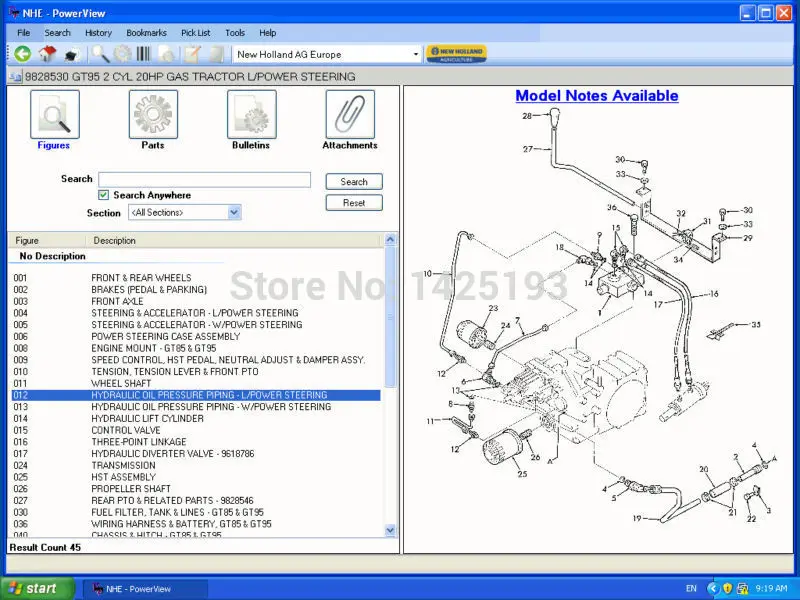This screenshot has width=800, height=600.
Task: Select 010 TENSION, TENSION LEVER & FRONT PTO
Action: pyautogui.click(x=196, y=371)
